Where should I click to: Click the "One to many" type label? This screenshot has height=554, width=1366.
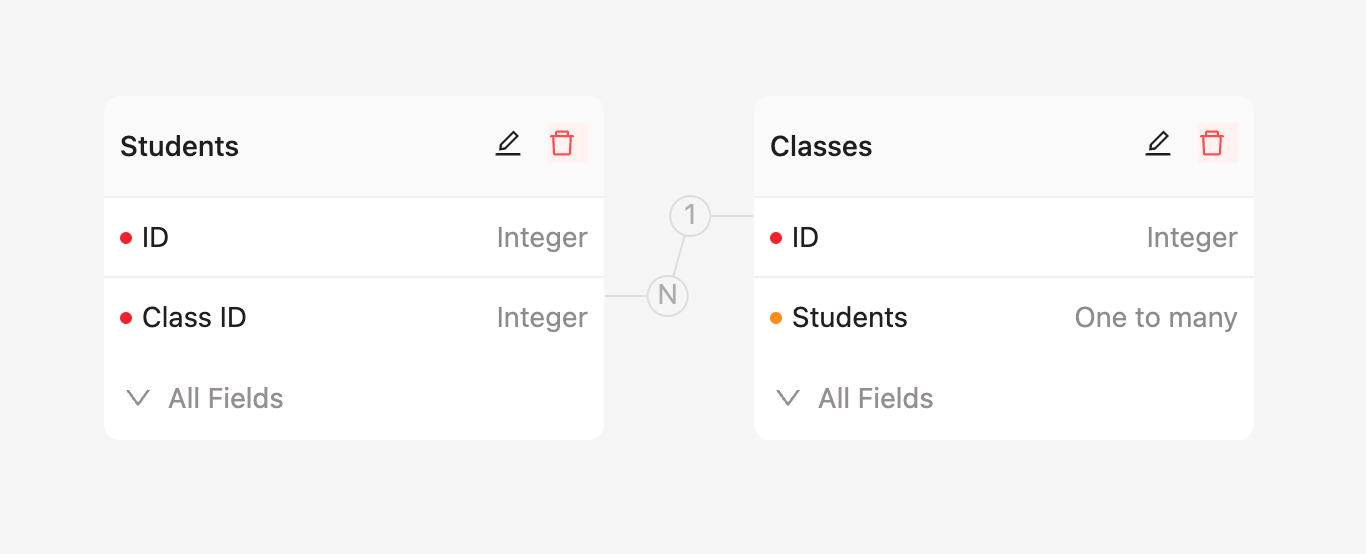[x=1155, y=318]
